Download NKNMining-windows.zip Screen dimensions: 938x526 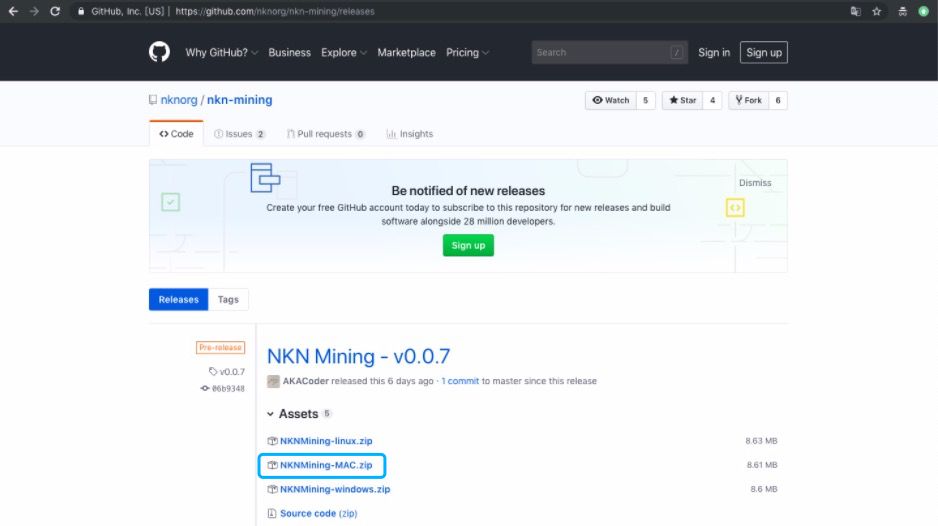[x=335, y=489]
